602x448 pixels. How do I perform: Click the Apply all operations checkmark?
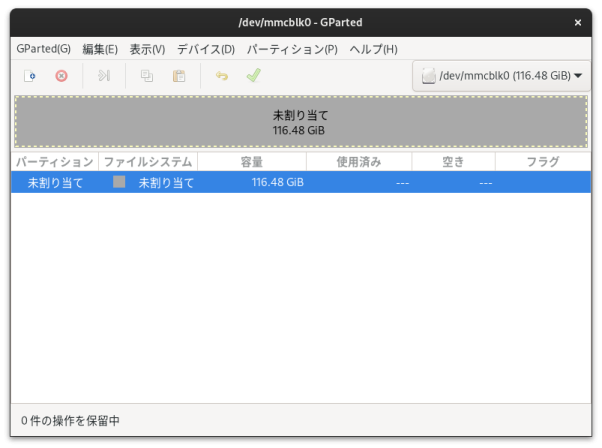tap(254, 75)
